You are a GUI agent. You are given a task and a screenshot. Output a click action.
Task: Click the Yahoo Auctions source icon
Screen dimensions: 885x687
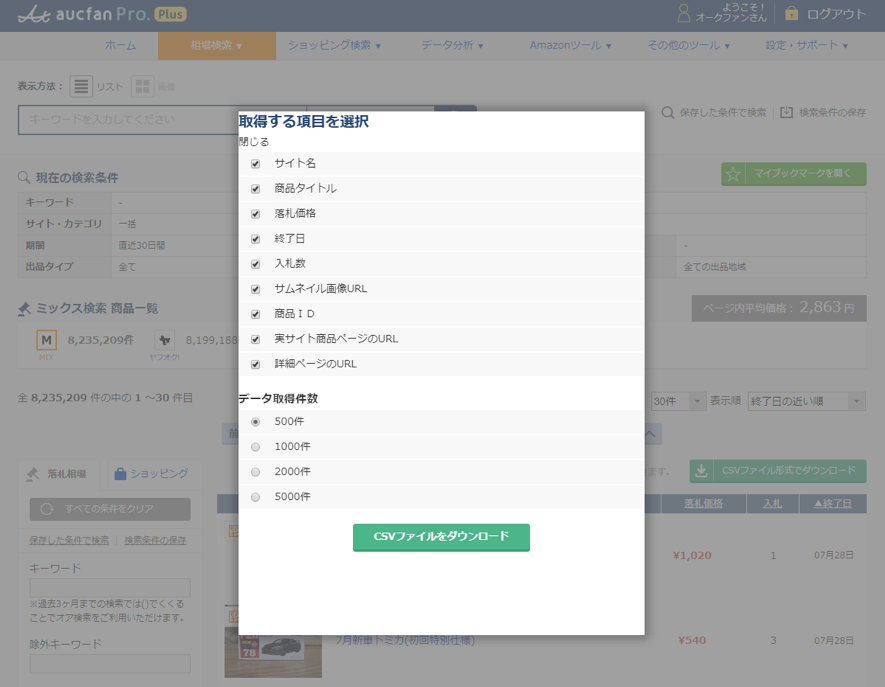tap(164, 341)
